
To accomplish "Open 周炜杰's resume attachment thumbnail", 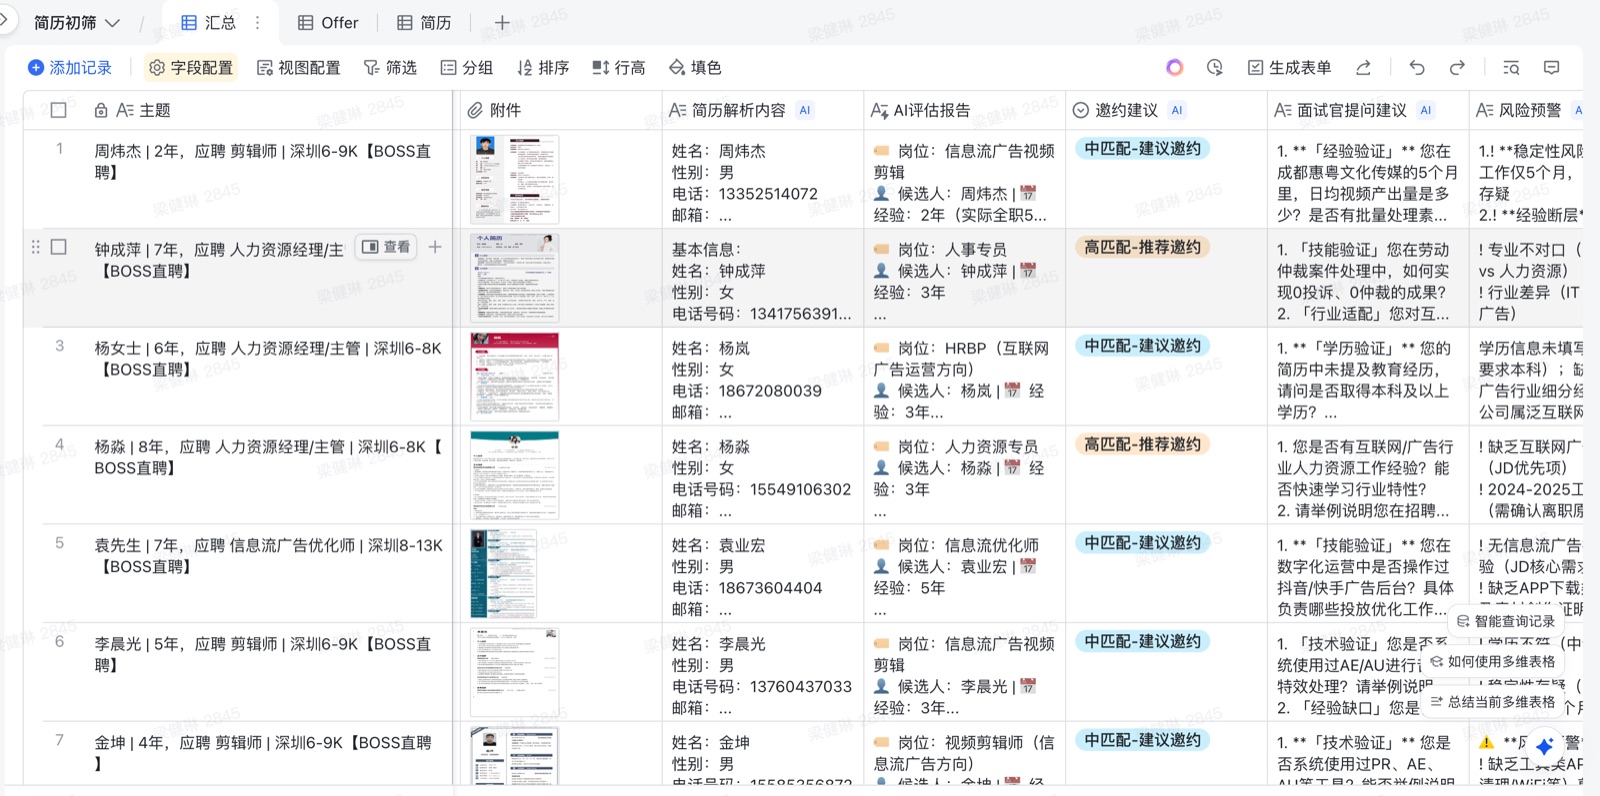I will pos(514,180).
